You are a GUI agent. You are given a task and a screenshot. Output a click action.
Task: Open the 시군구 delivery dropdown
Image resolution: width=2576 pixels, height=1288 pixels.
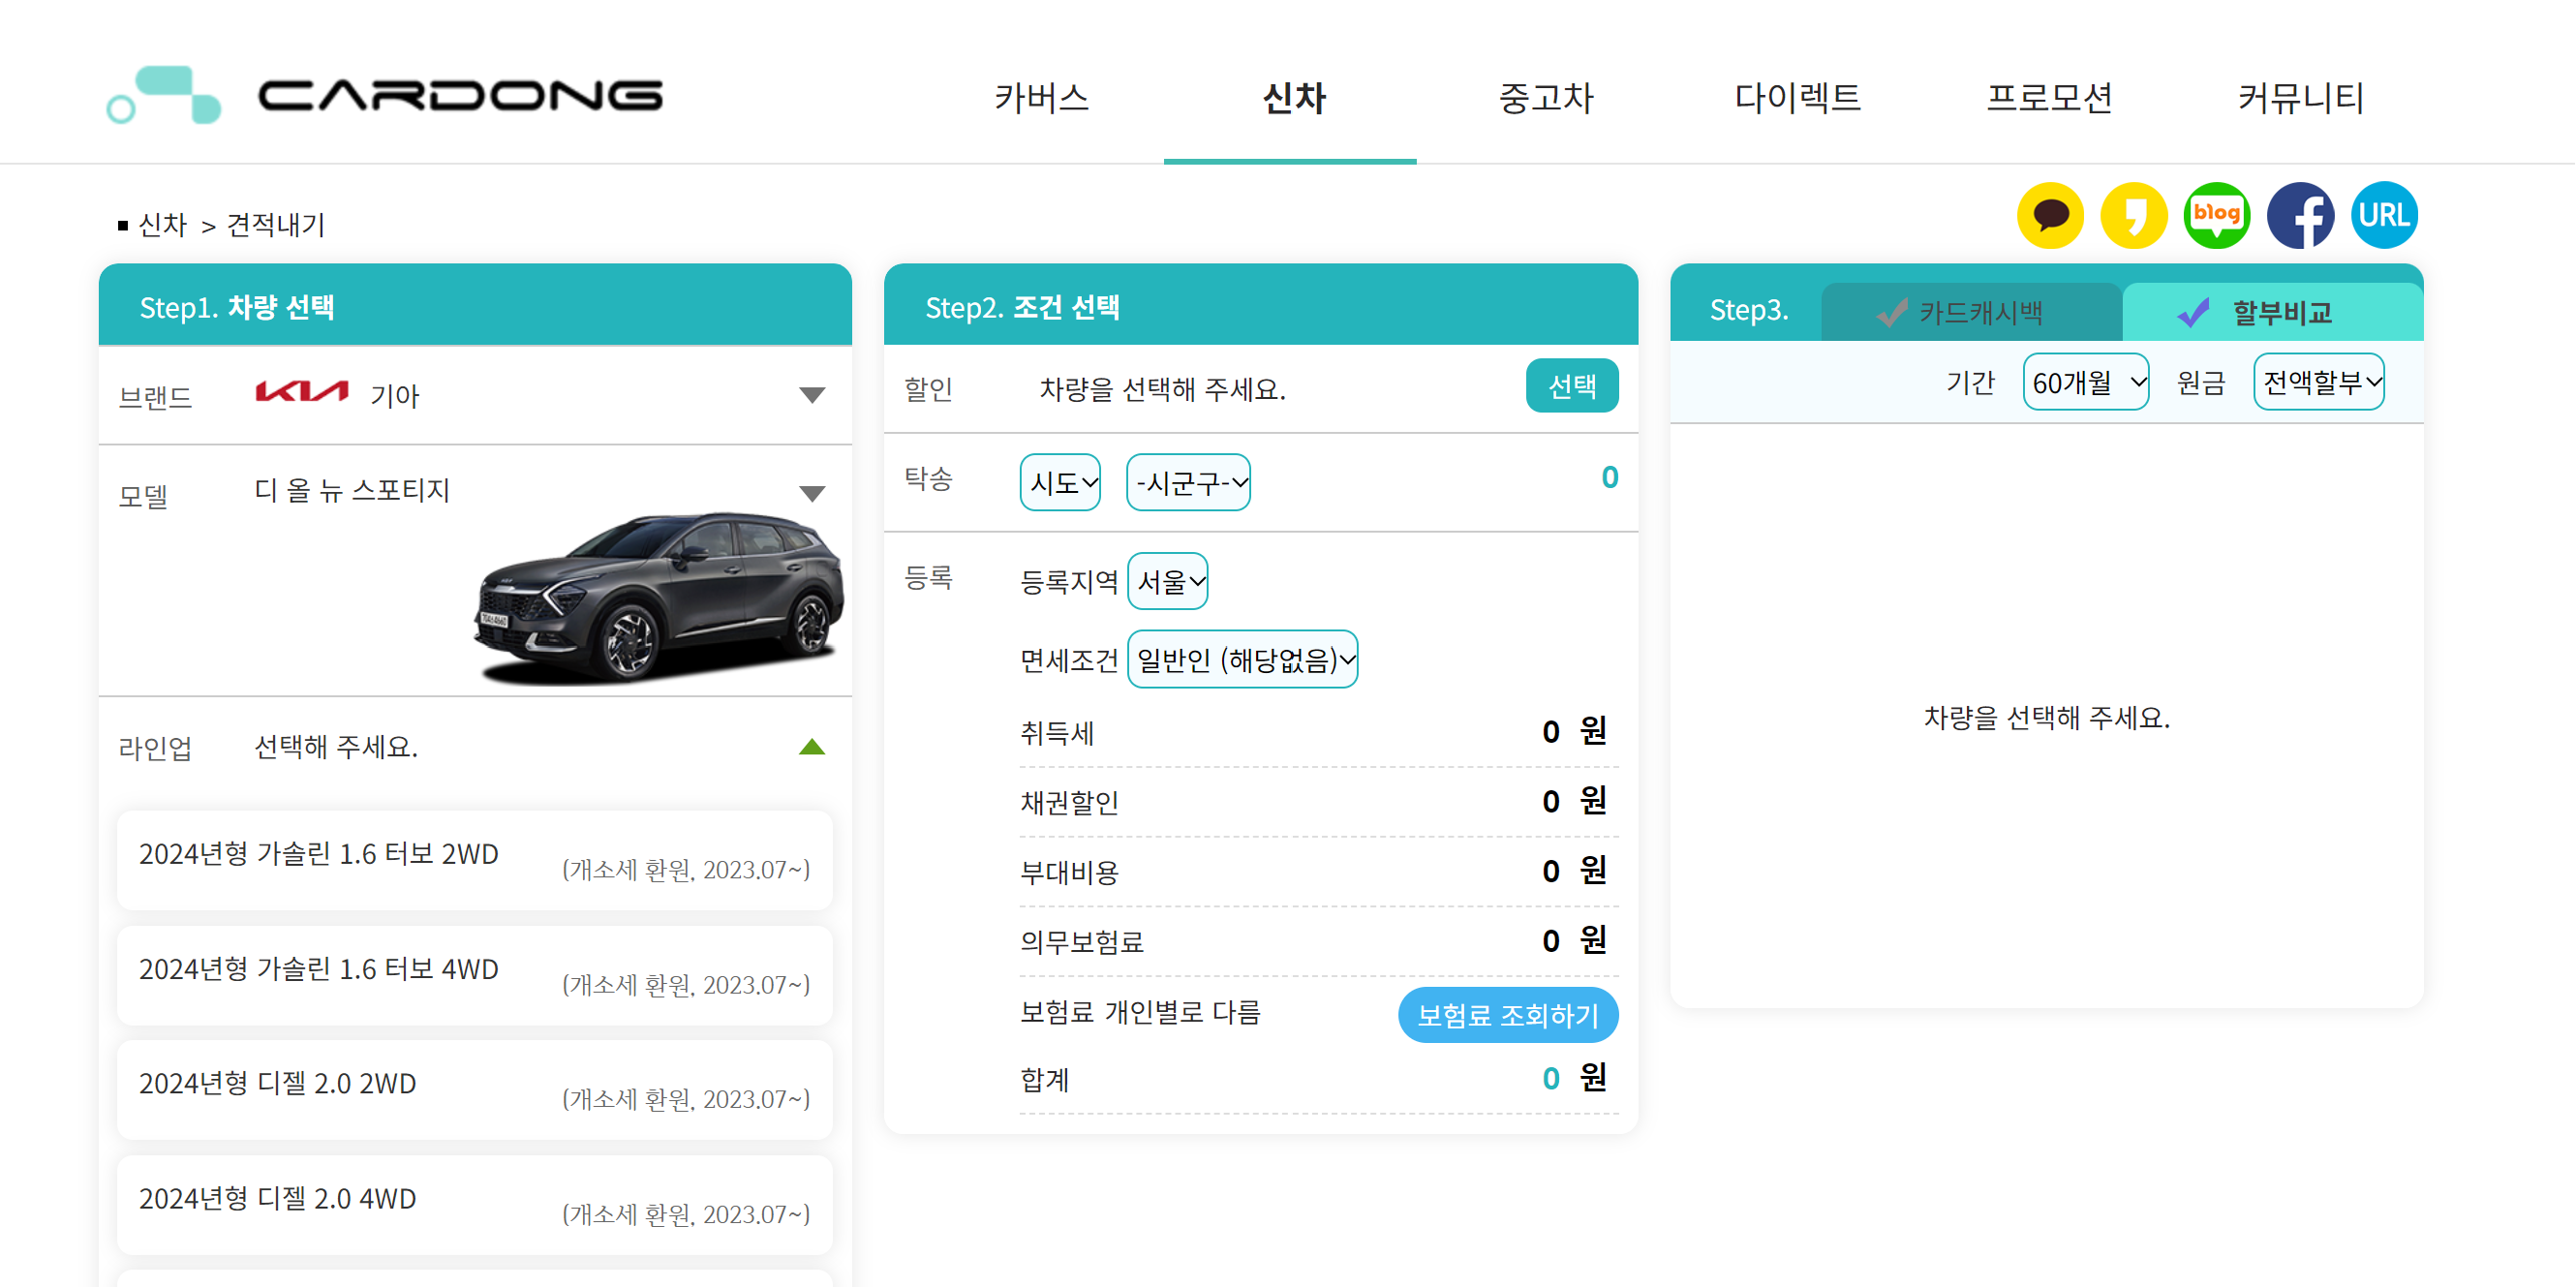(1188, 483)
